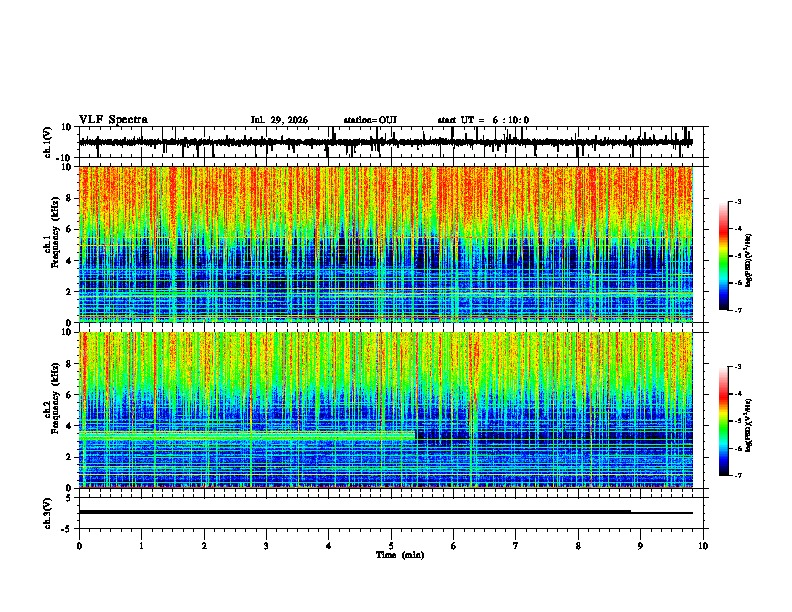The width and height of the screenshot is (792, 612).
Task: Click the "-3" label on ch.1 color bar
Action: point(738,202)
